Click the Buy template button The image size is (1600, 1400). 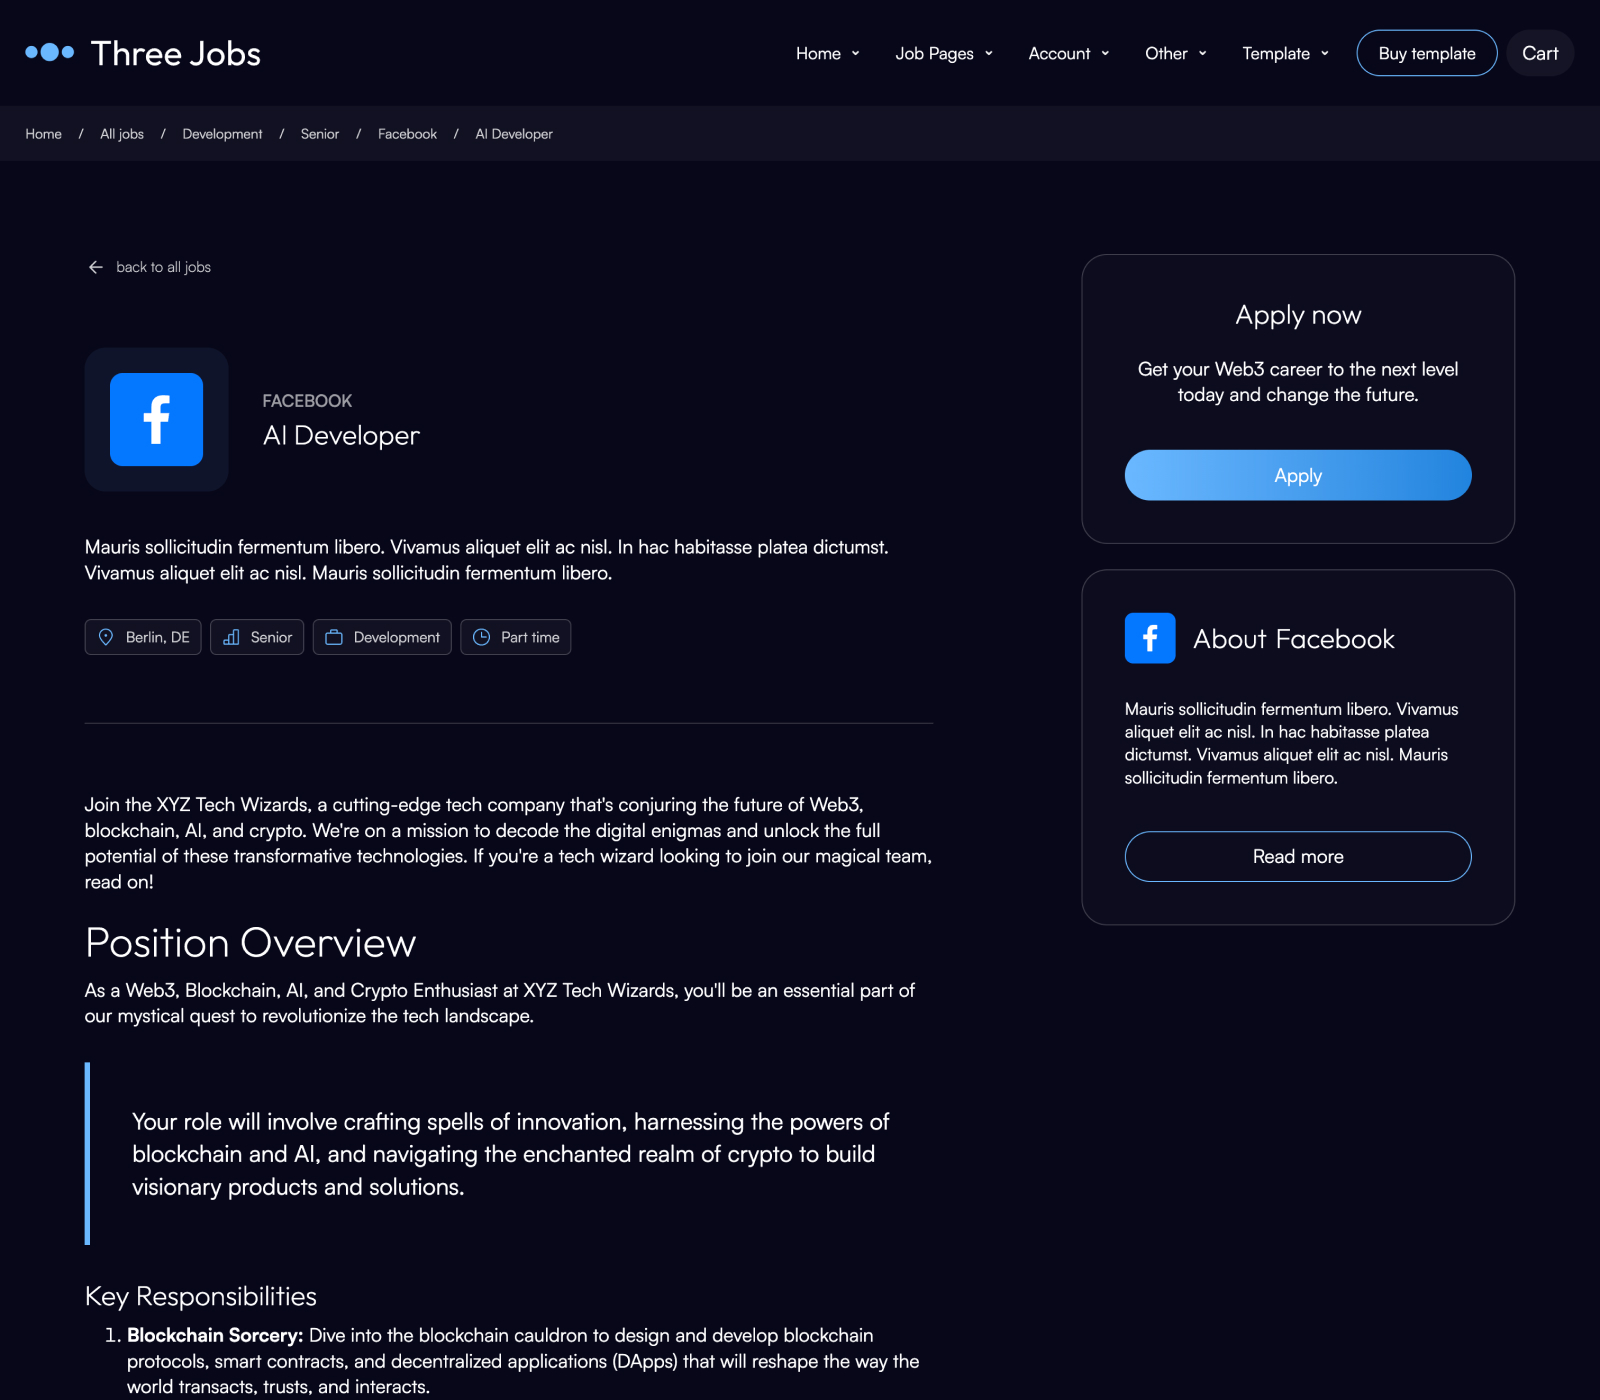pyautogui.click(x=1427, y=53)
